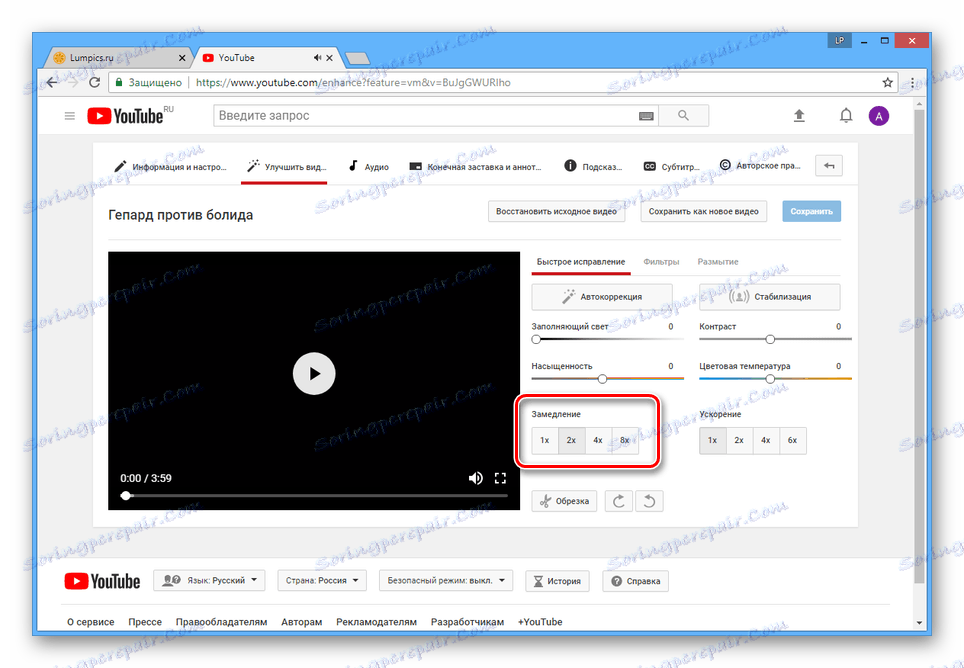Switch acceleration to 4x in Ускорение
964x668 pixels.
(765, 440)
